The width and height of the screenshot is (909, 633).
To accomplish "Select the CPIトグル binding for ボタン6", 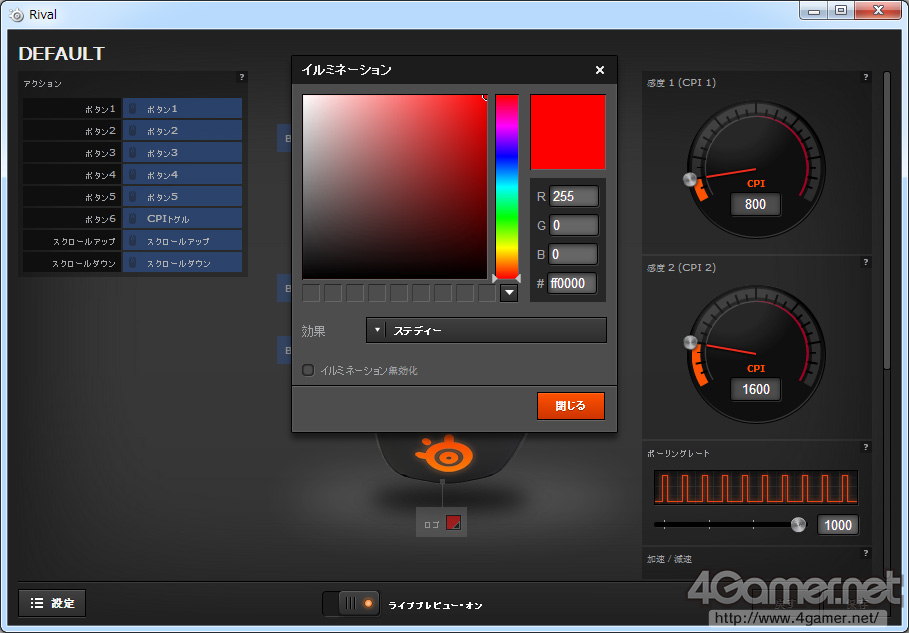I will click(x=182, y=218).
